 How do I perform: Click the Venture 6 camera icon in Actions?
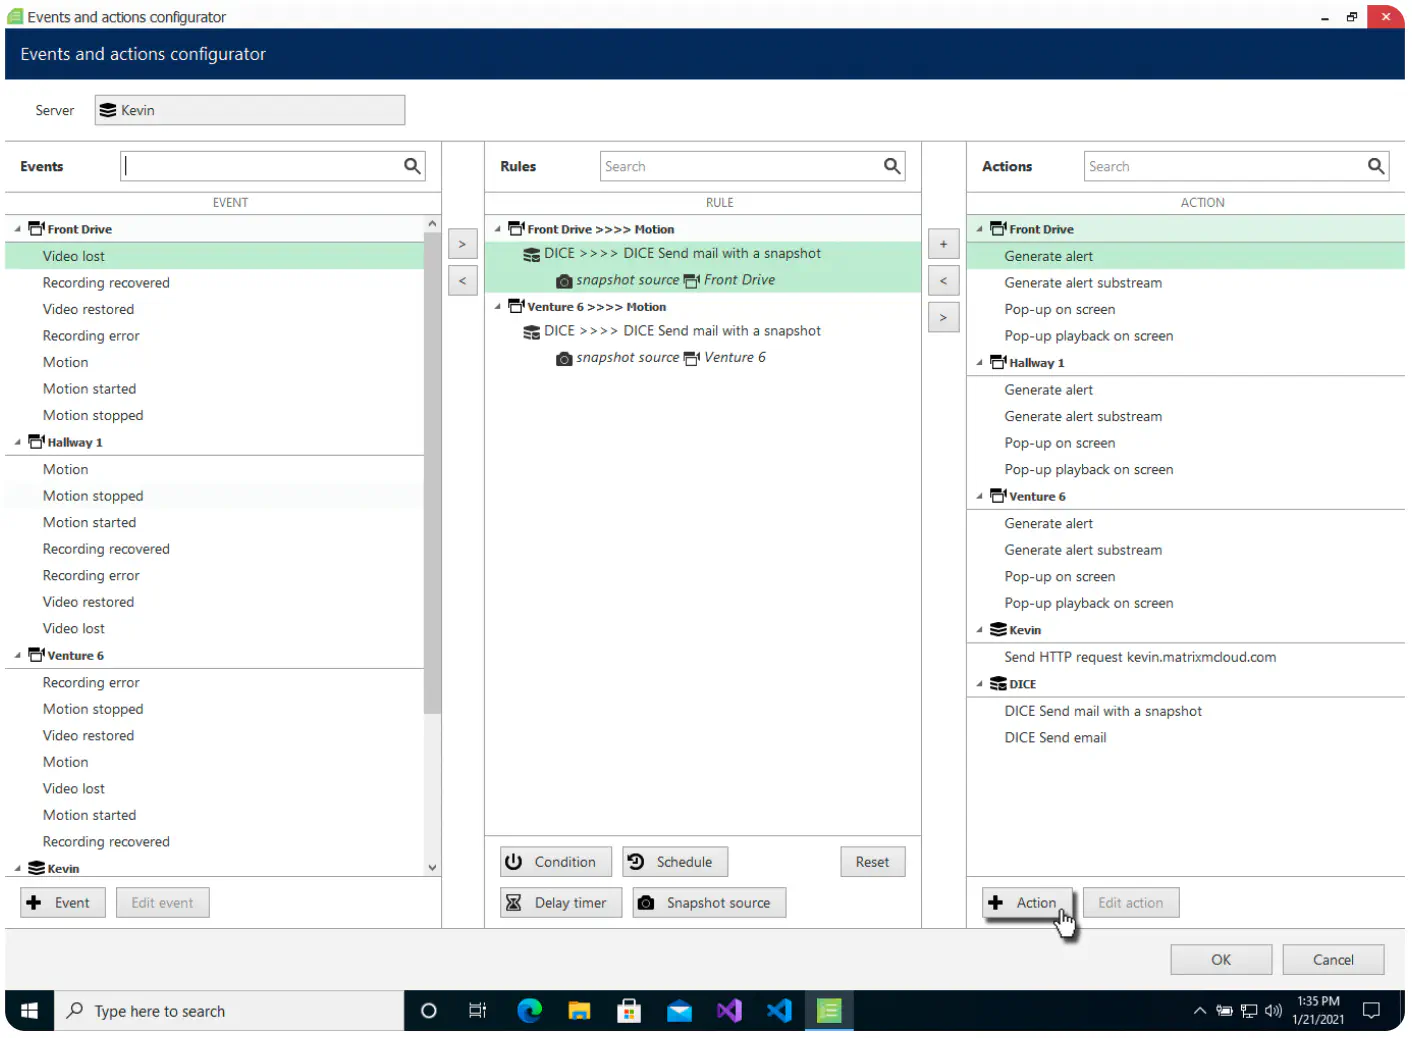[998, 495]
